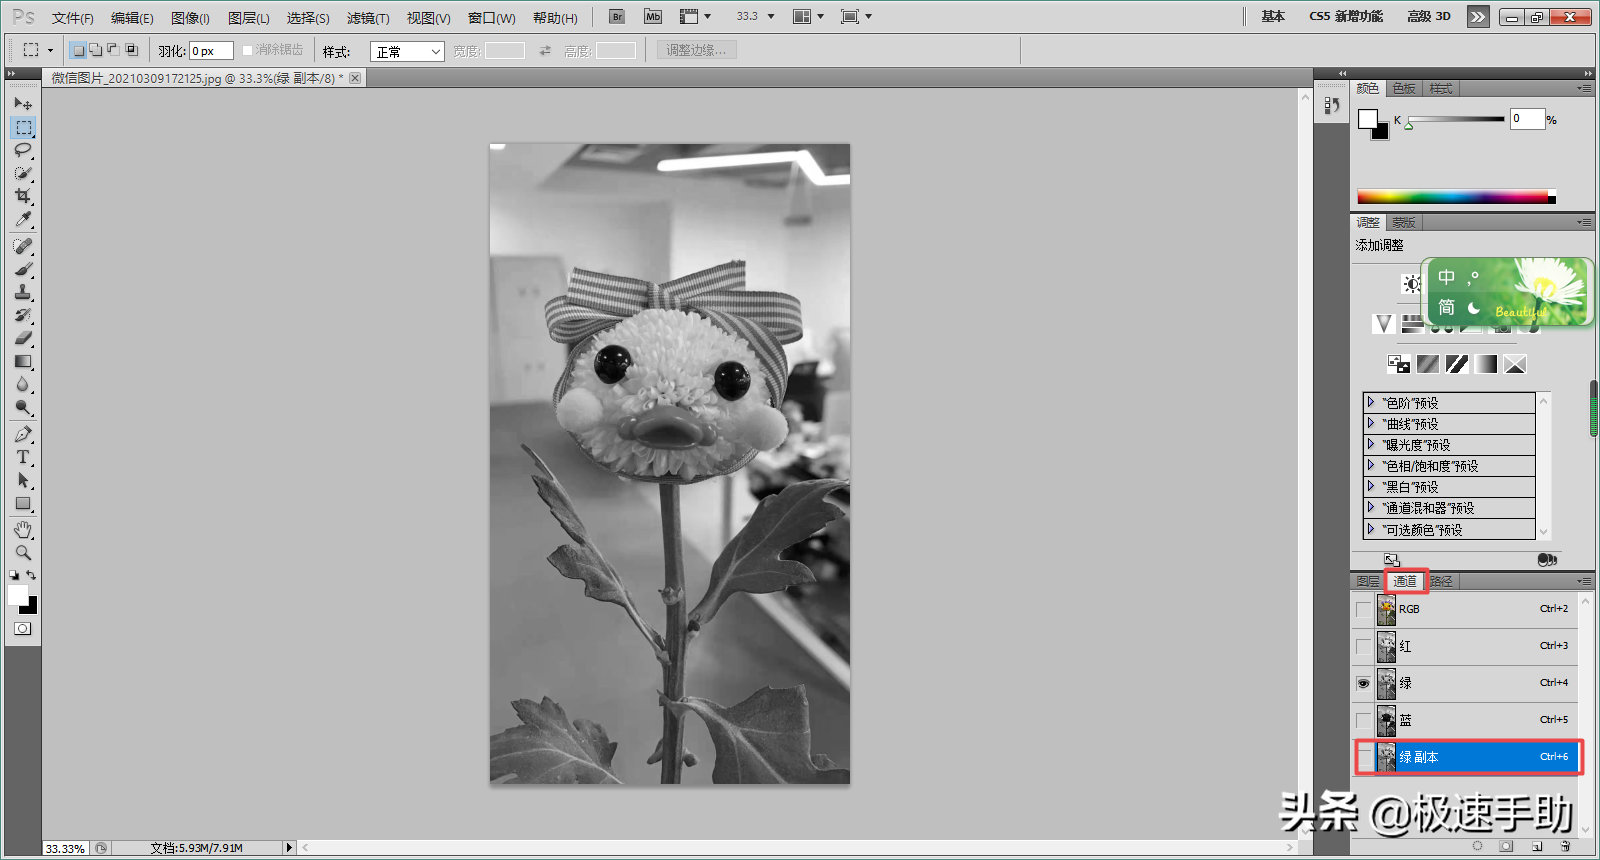Viewport: 1600px width, 860px height.
Task: Show the 绿 副本 channel
Action: pos(1363,757)
